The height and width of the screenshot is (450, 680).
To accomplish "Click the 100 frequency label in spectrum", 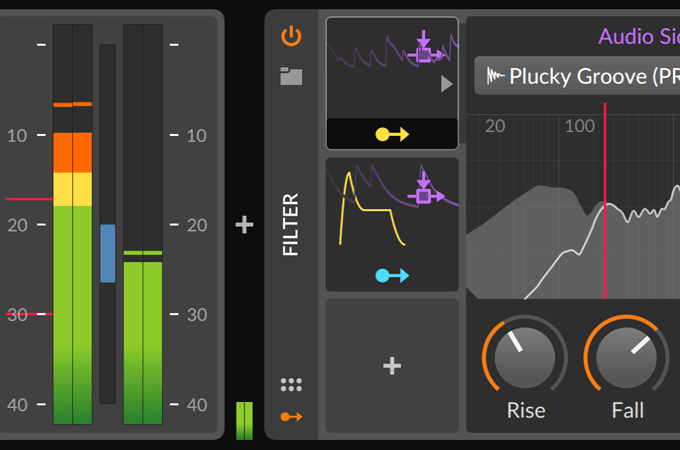I will 579,126.
